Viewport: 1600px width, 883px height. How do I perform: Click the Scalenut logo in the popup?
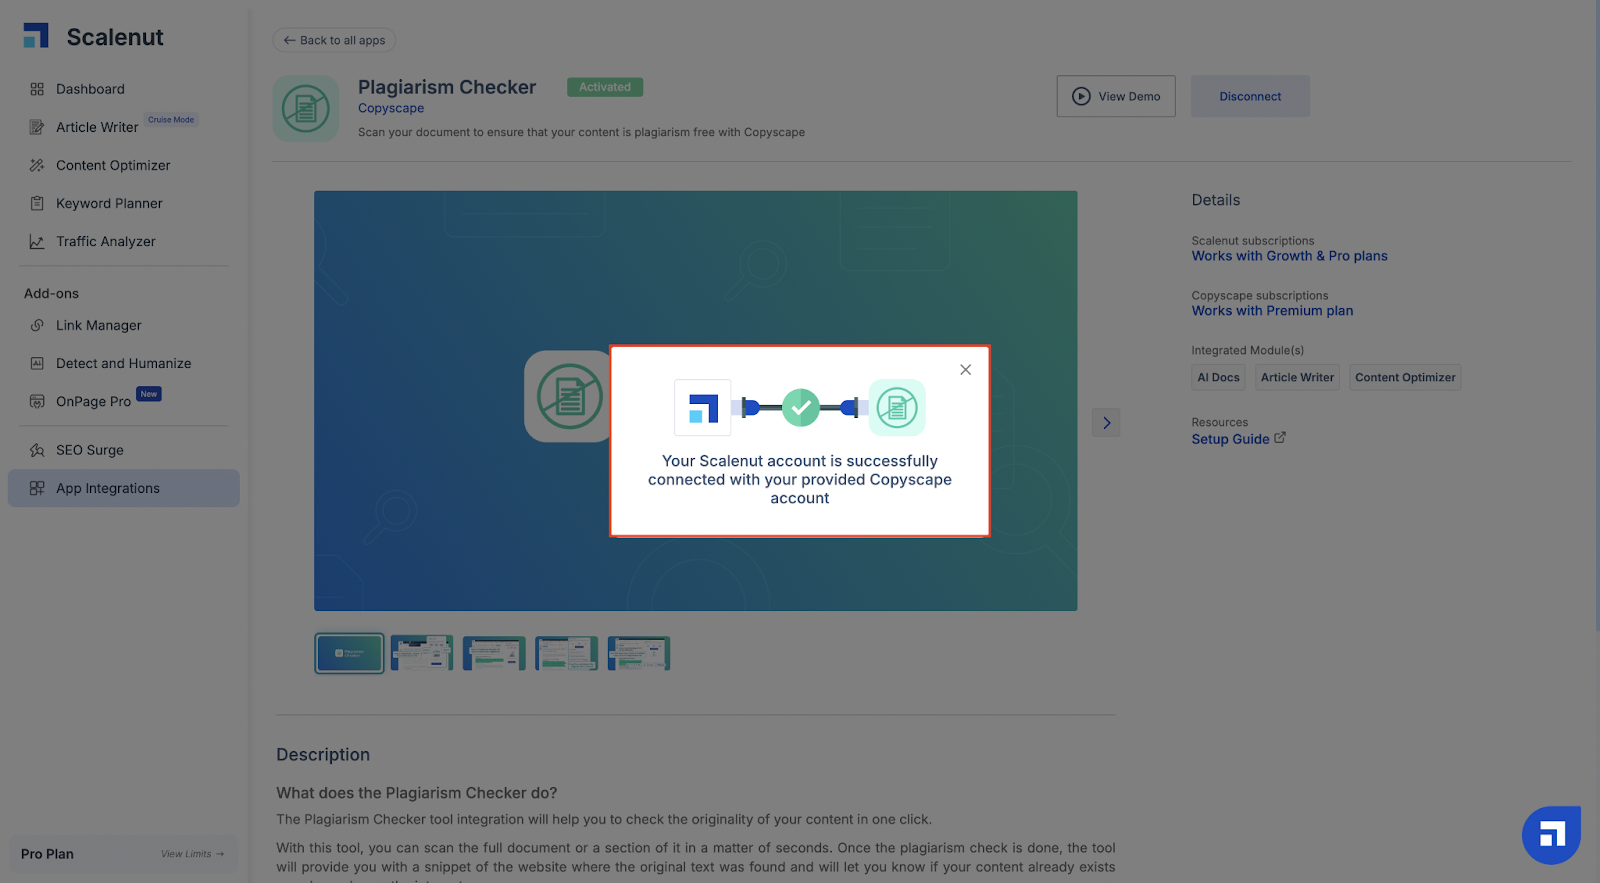[703, 407]
